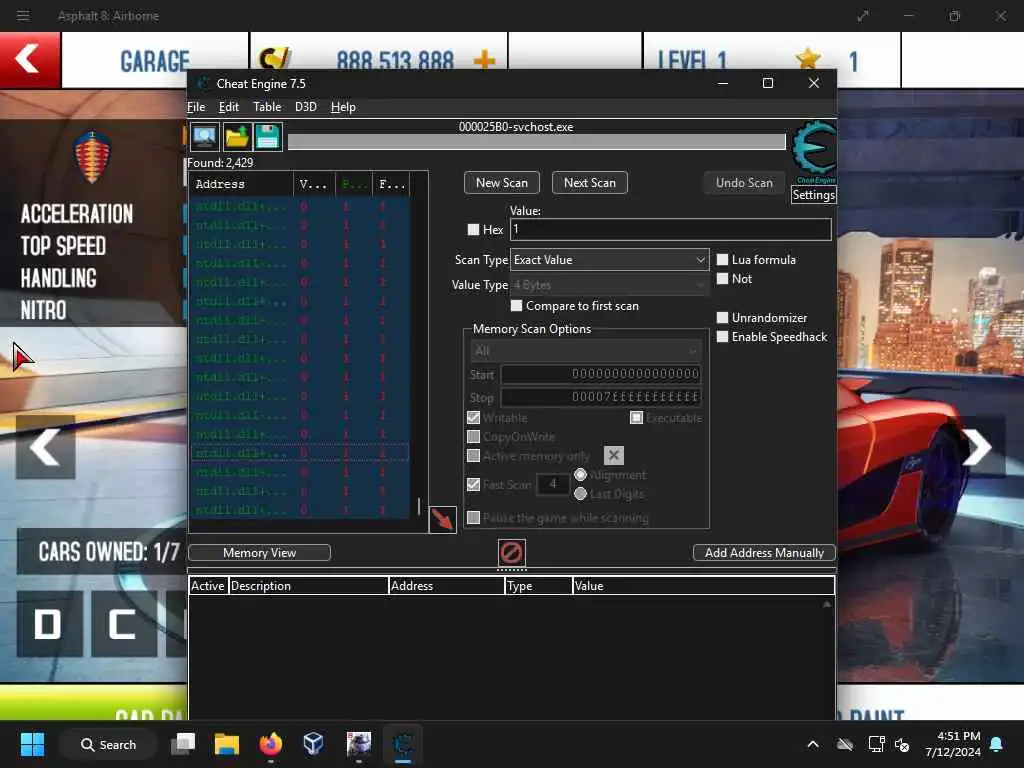This screenshot has height=768, width=1024.
Task: Click the taskbar Search box
Action: (108, 744)
